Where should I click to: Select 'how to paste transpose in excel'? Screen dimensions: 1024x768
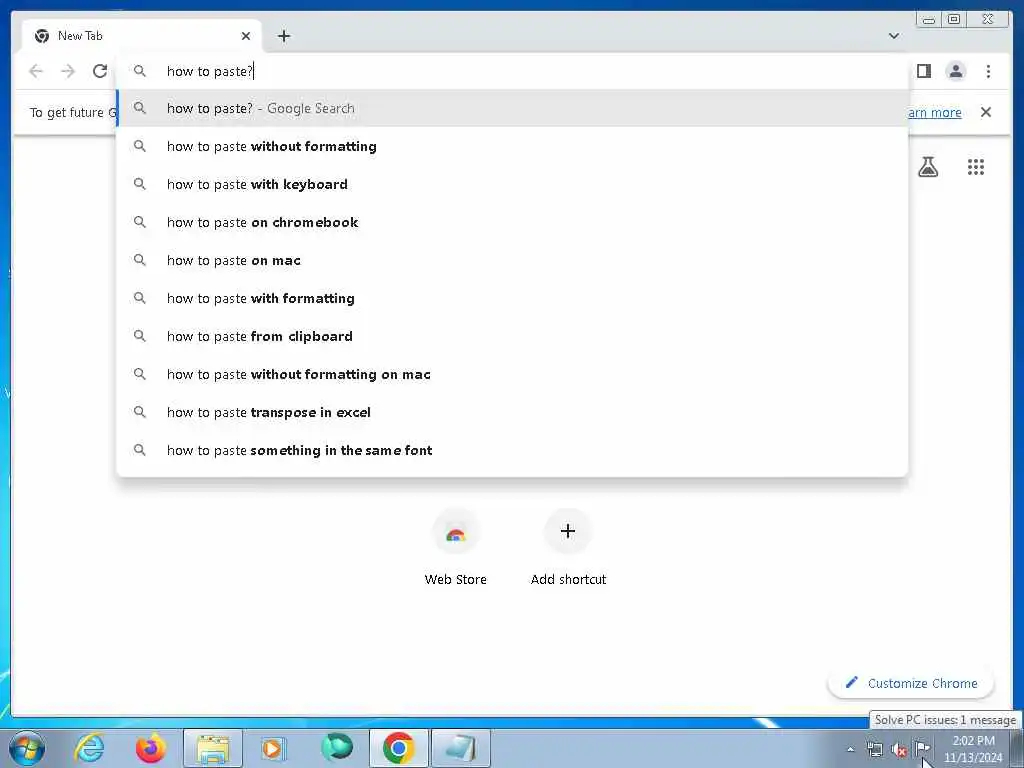[x=512, y=412]
